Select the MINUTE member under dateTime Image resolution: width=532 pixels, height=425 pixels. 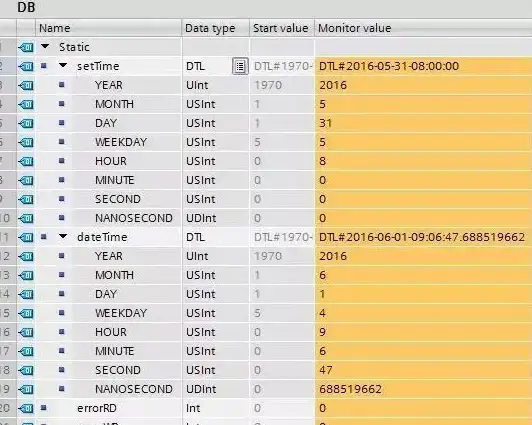click(115, 351)
